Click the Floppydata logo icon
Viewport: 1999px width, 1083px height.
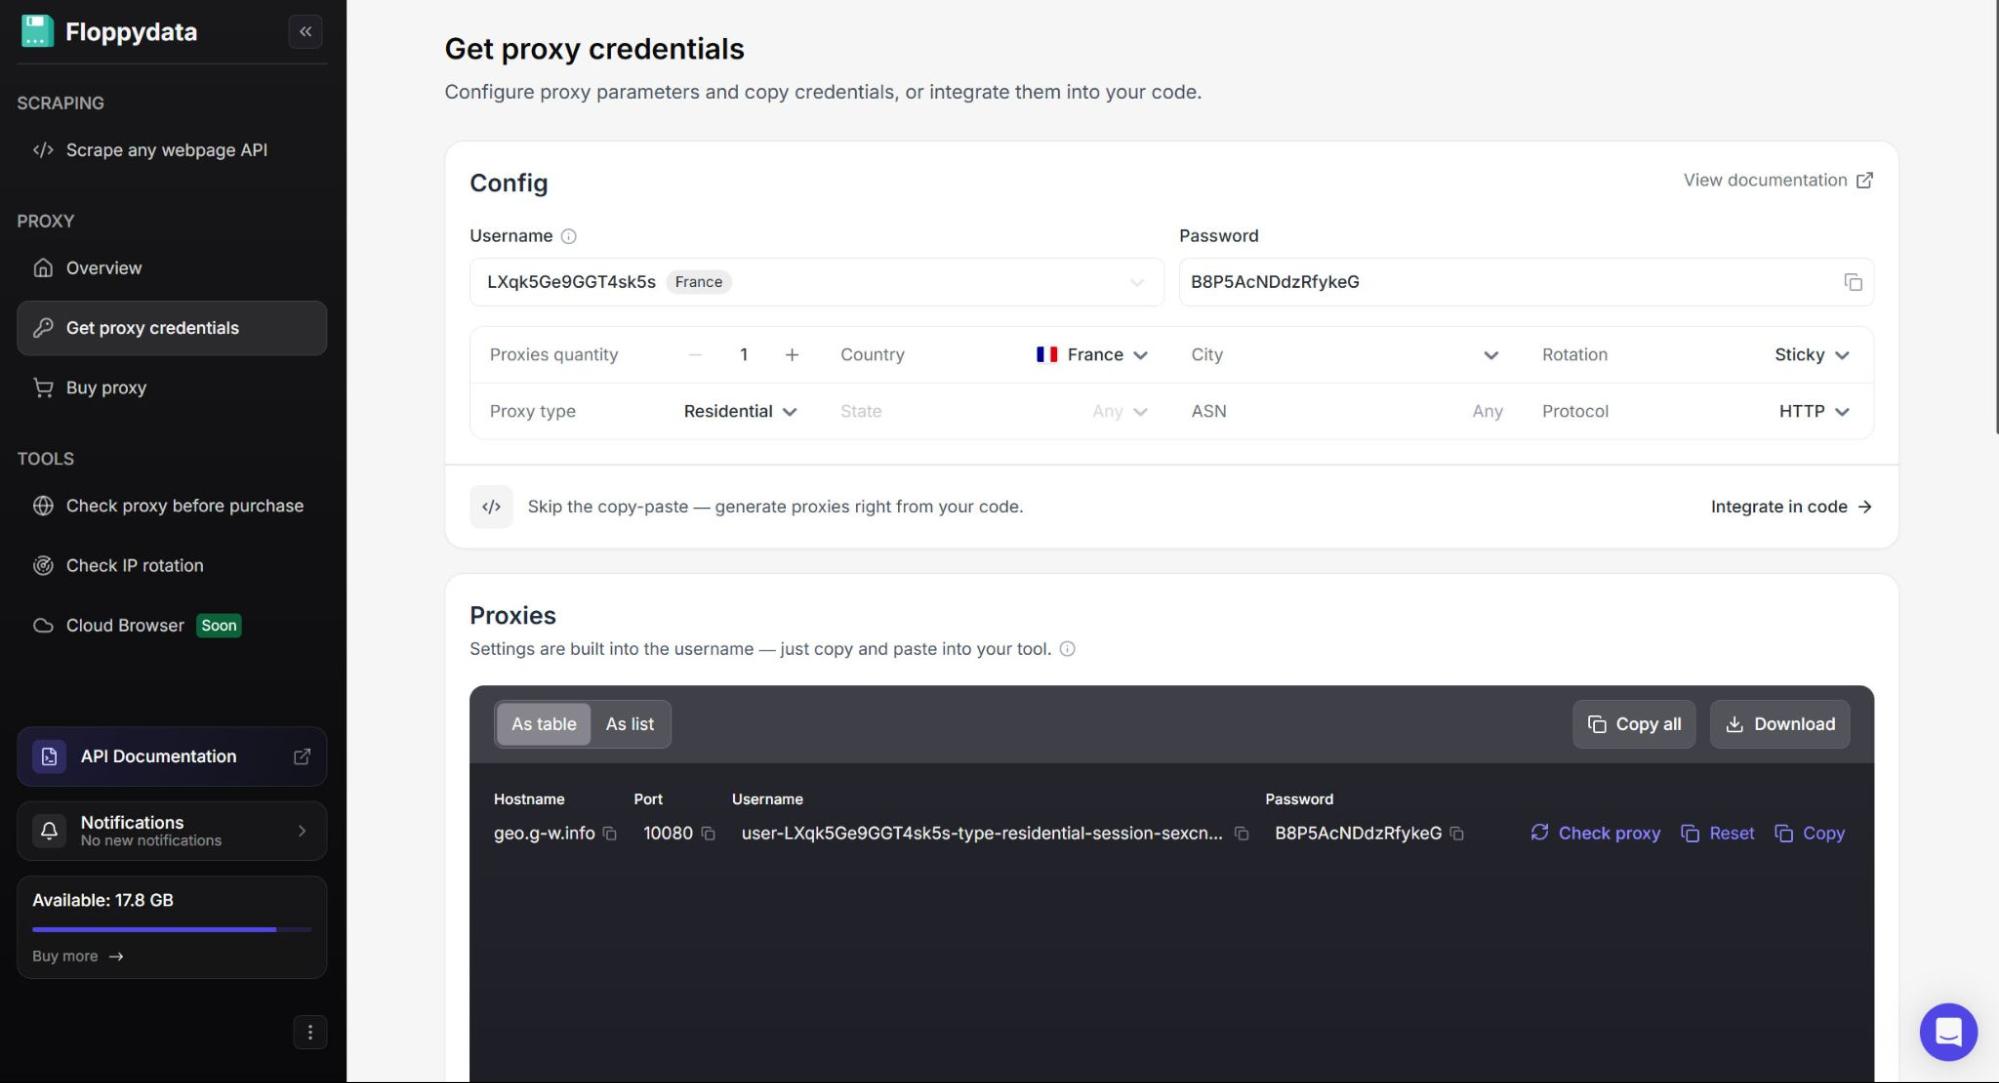(37, 31)
